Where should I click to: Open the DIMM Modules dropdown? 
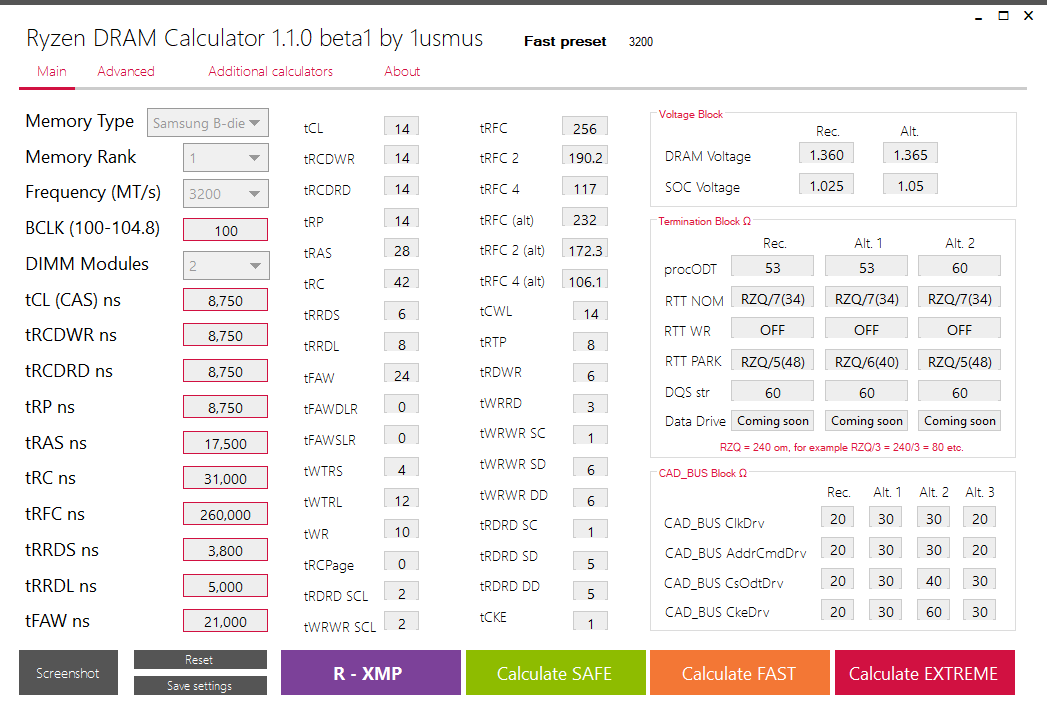(226, 266)
